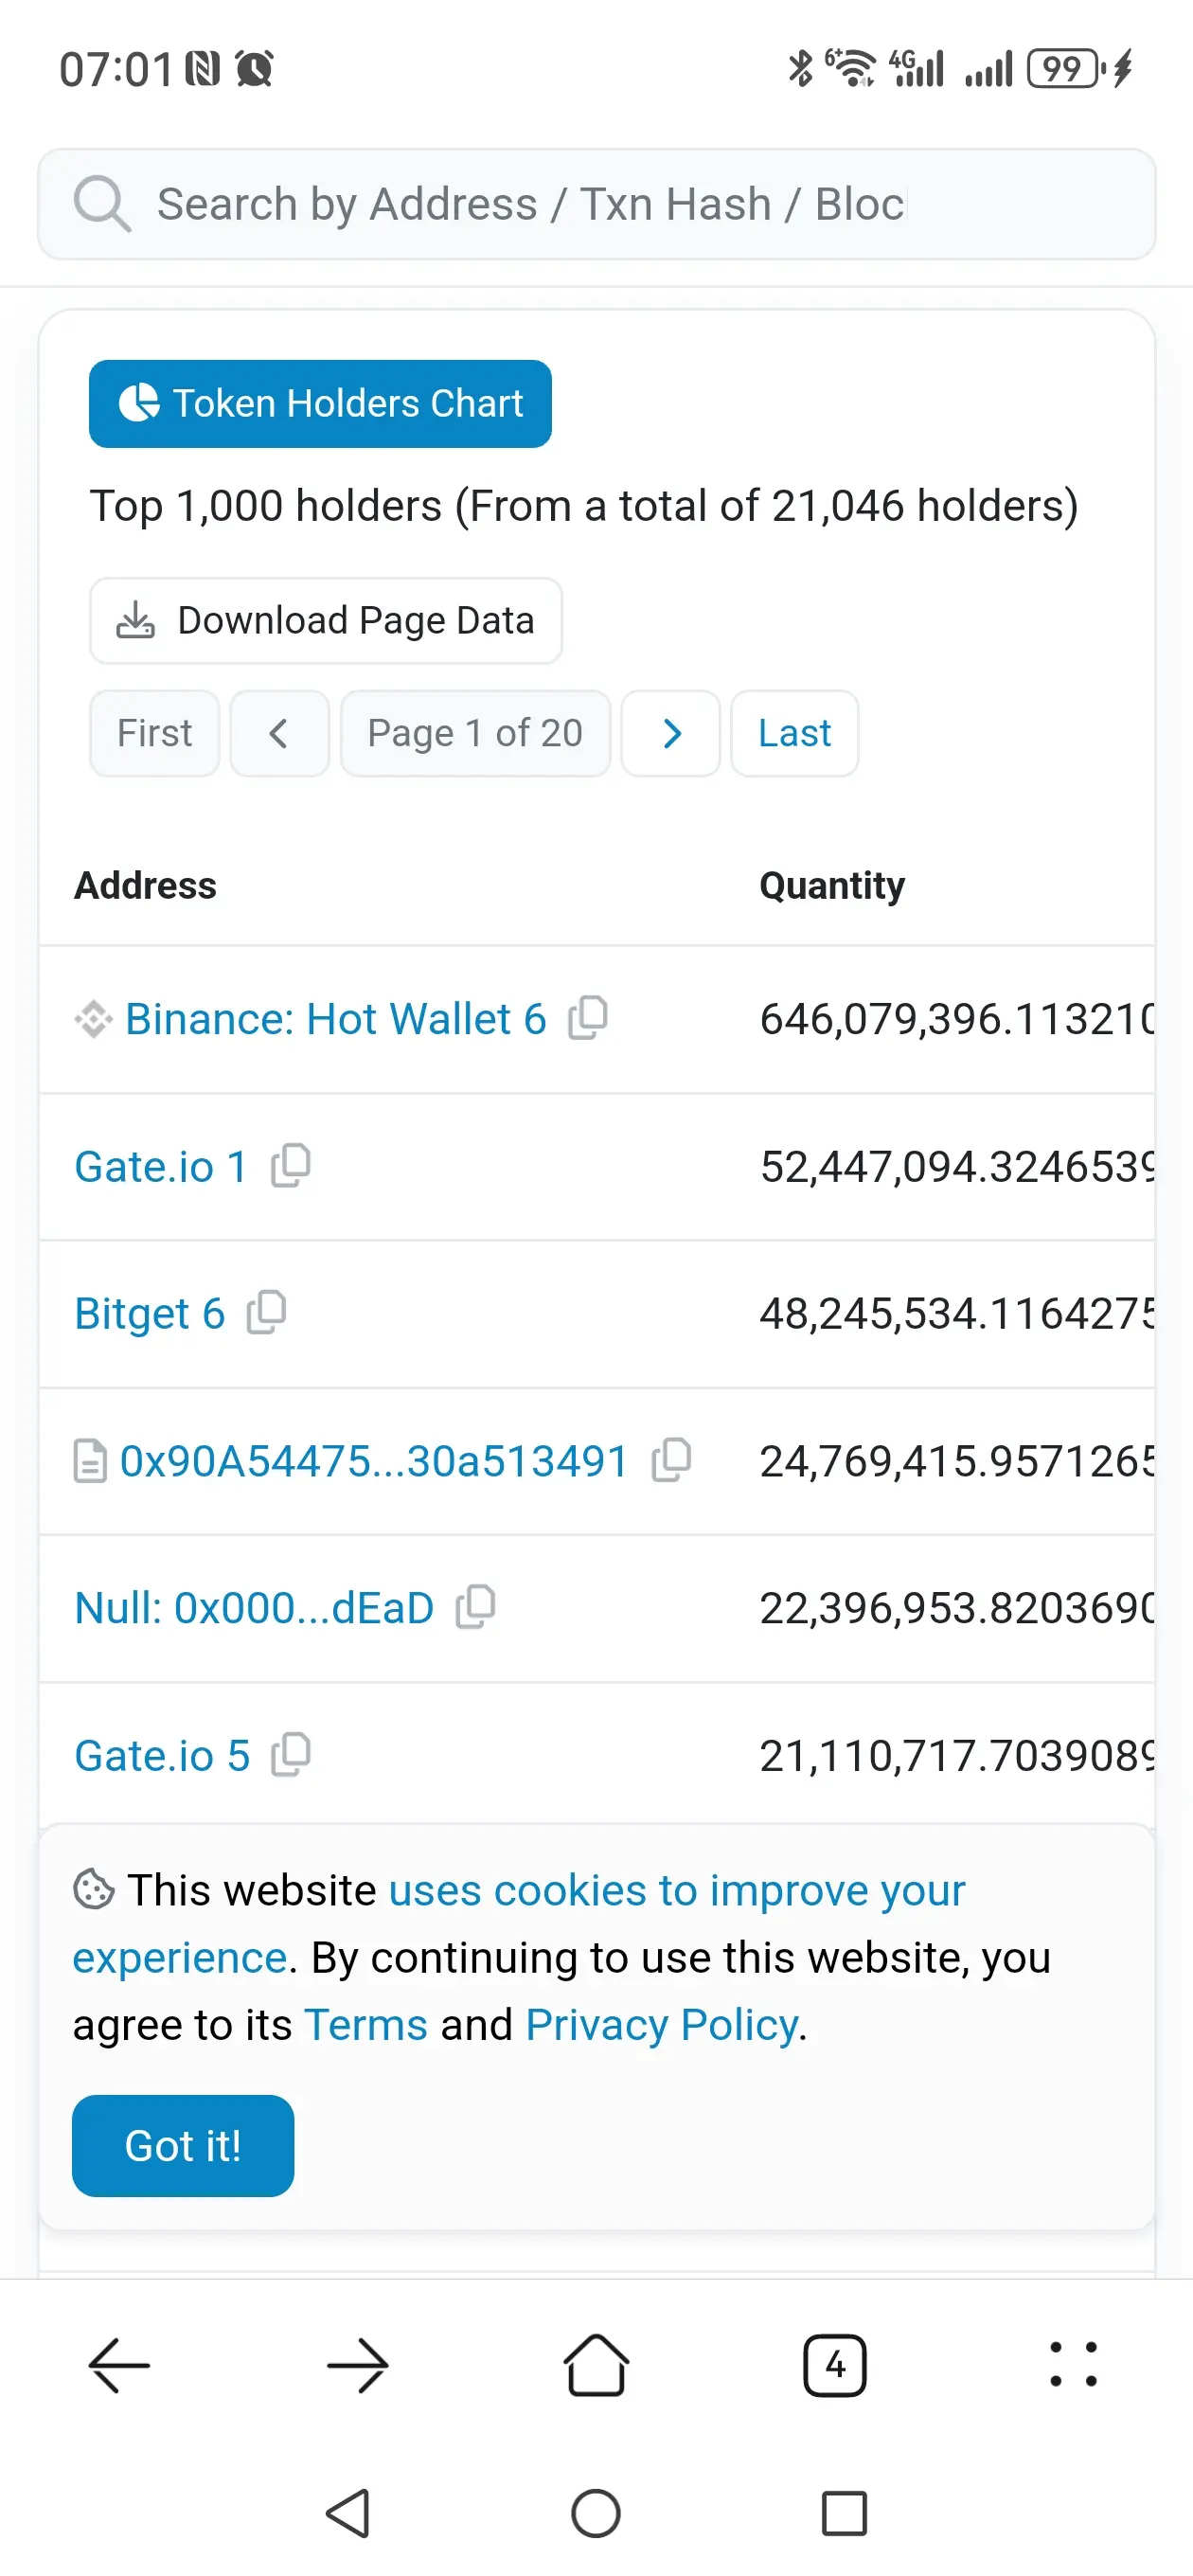This screenshot has height=2576, width=1193.
Task: Tap contract icon beside 0x90A54475 address
Action: point(90,1461)
